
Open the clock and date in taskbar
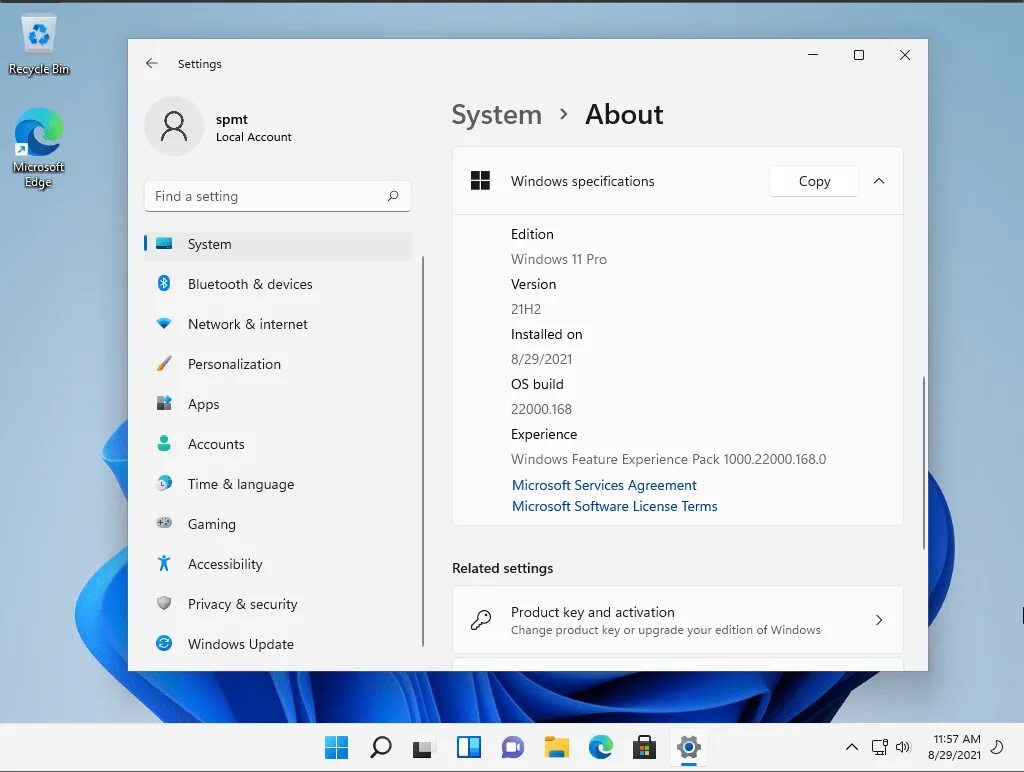tap(954, 747)
